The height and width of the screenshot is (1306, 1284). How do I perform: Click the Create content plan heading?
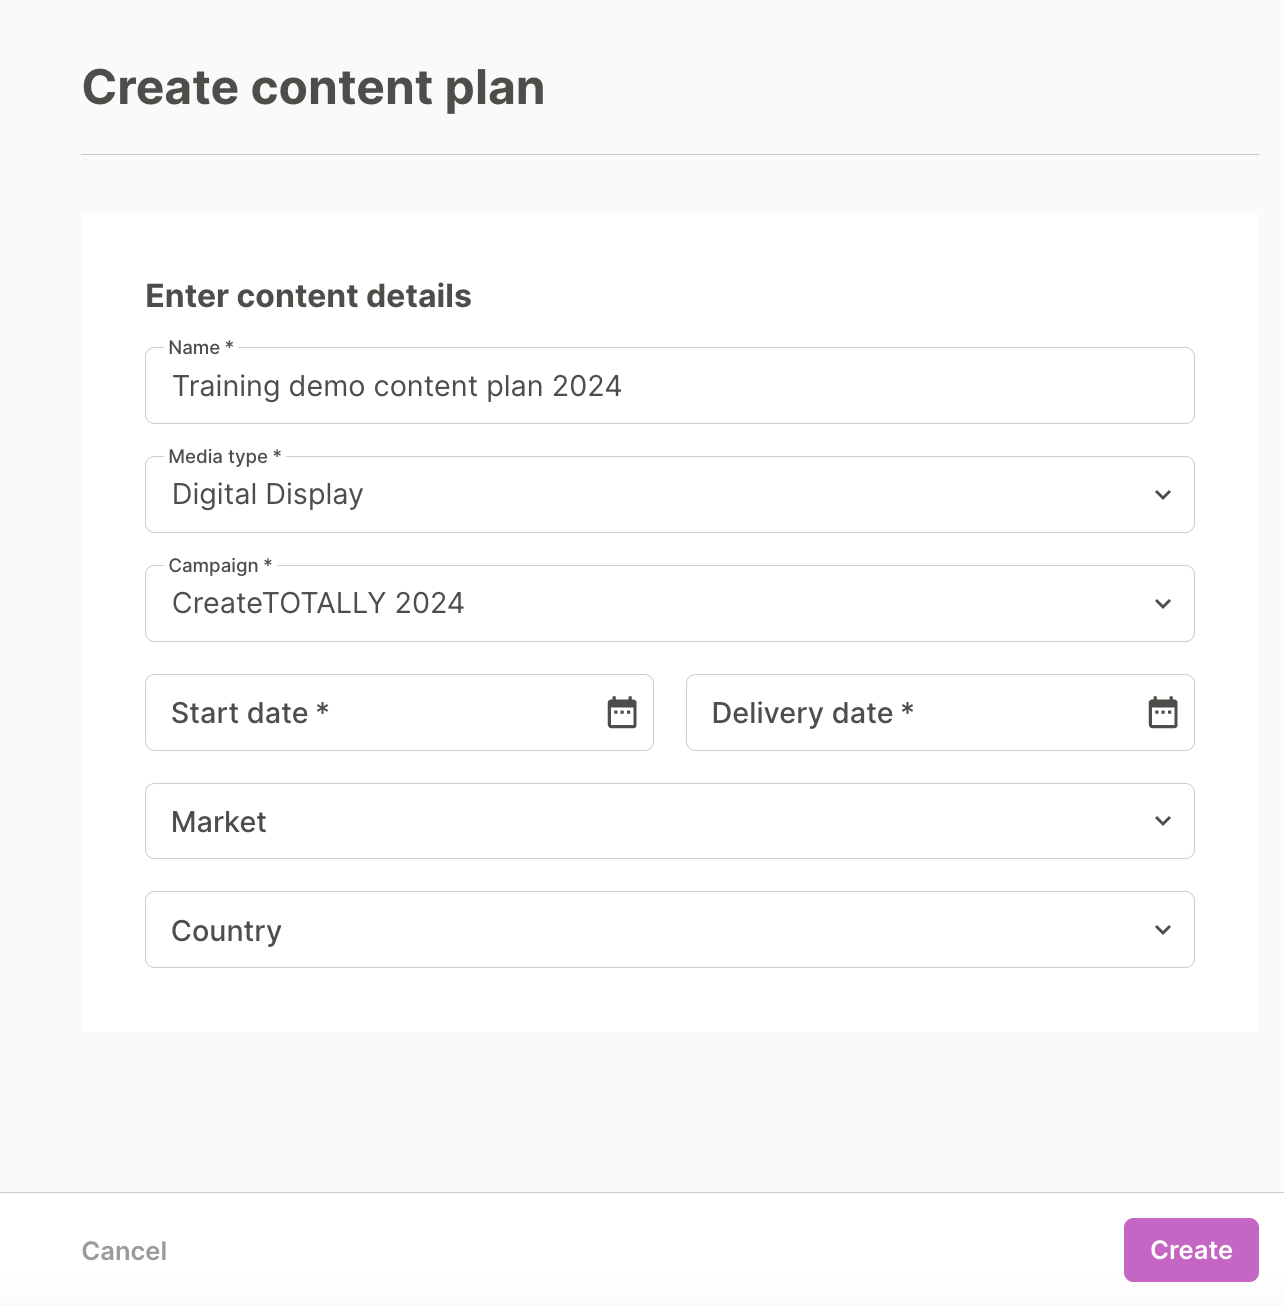314,88
